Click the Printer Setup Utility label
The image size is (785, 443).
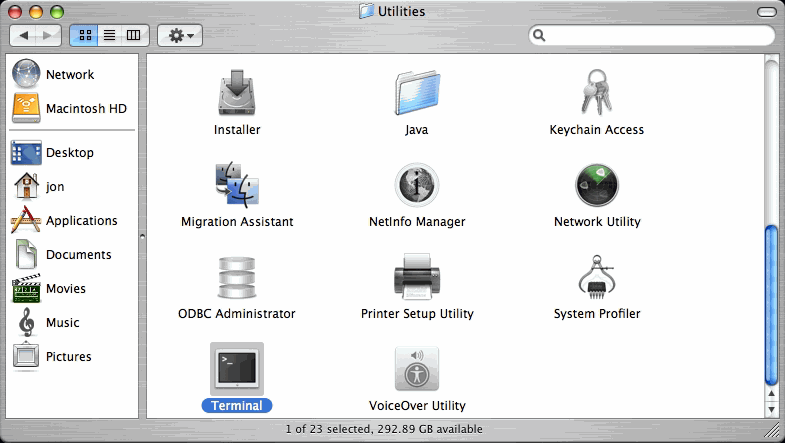click(x=417, y=314)
